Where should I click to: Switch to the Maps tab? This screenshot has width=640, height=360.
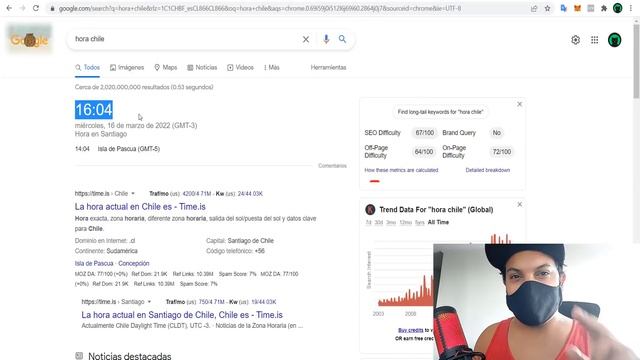pos(166,68)
